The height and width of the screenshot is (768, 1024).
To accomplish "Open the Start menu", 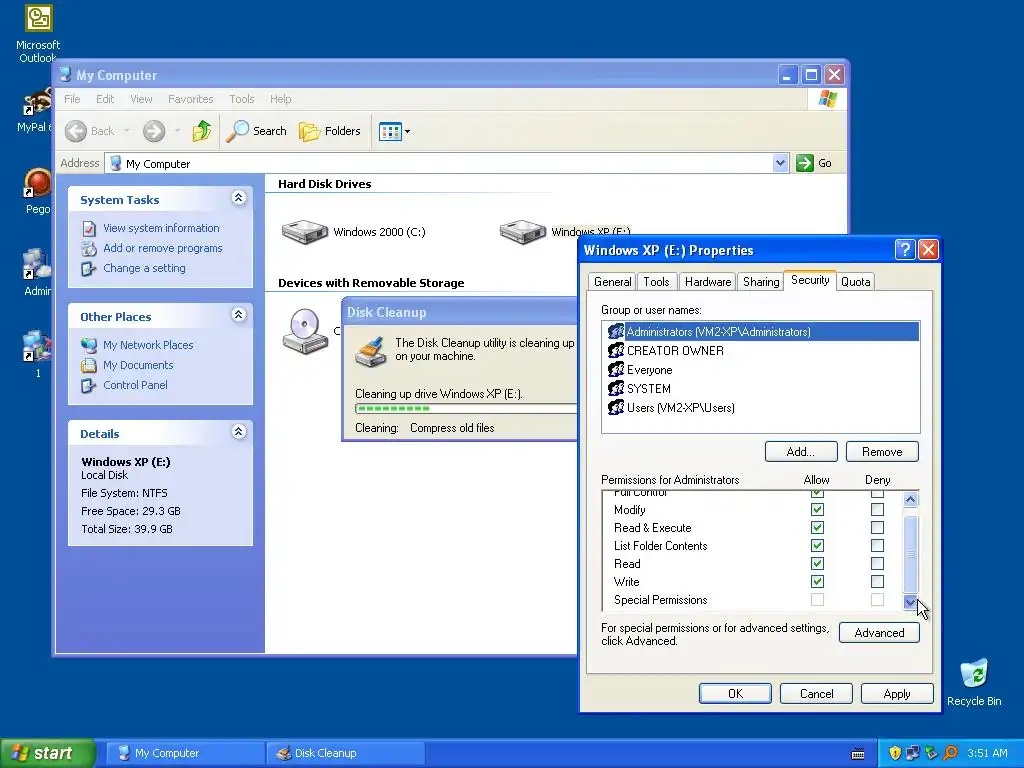I will click(48, 753).
